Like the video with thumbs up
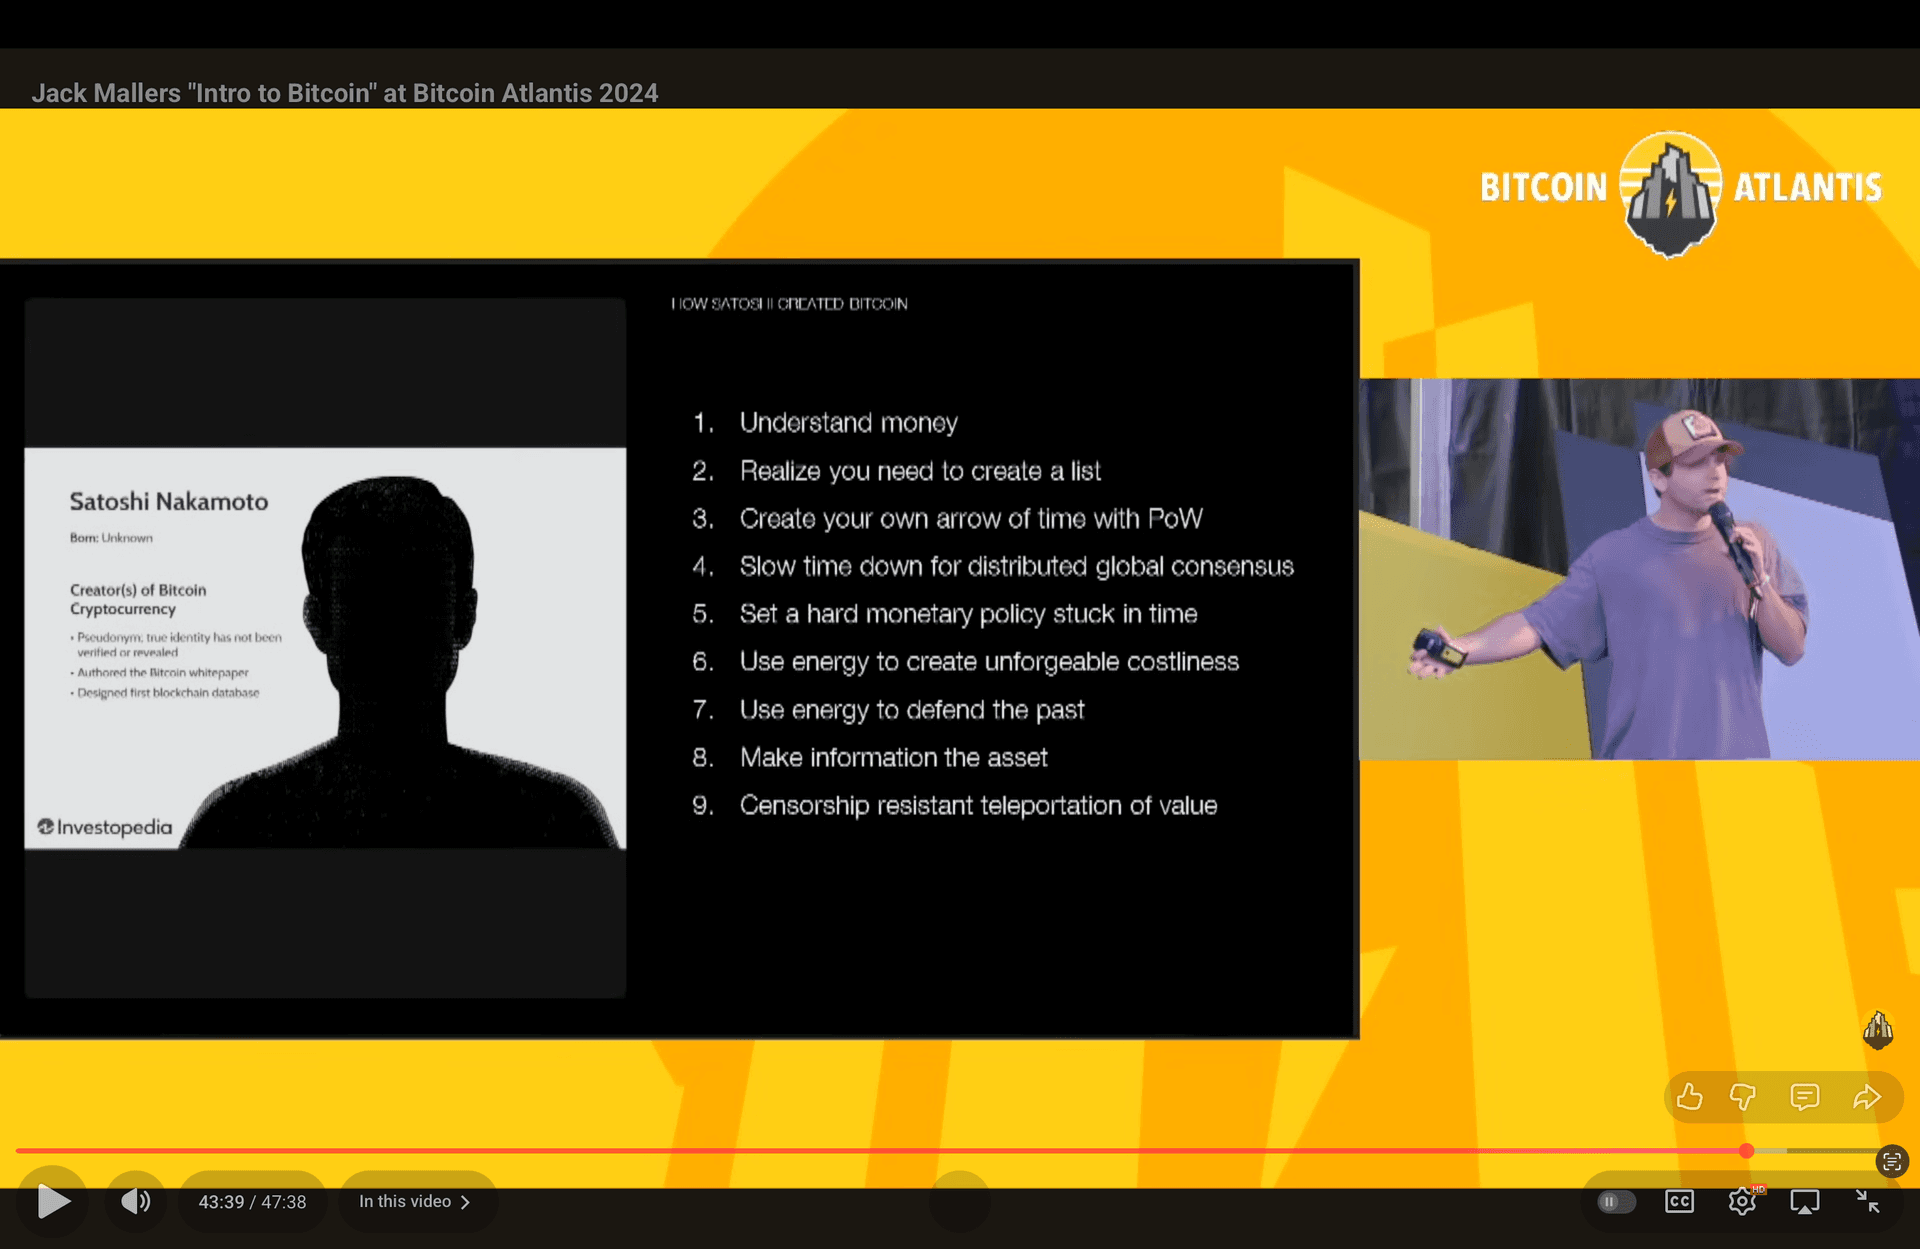1920x1249 pixels. point(1690,1097)
